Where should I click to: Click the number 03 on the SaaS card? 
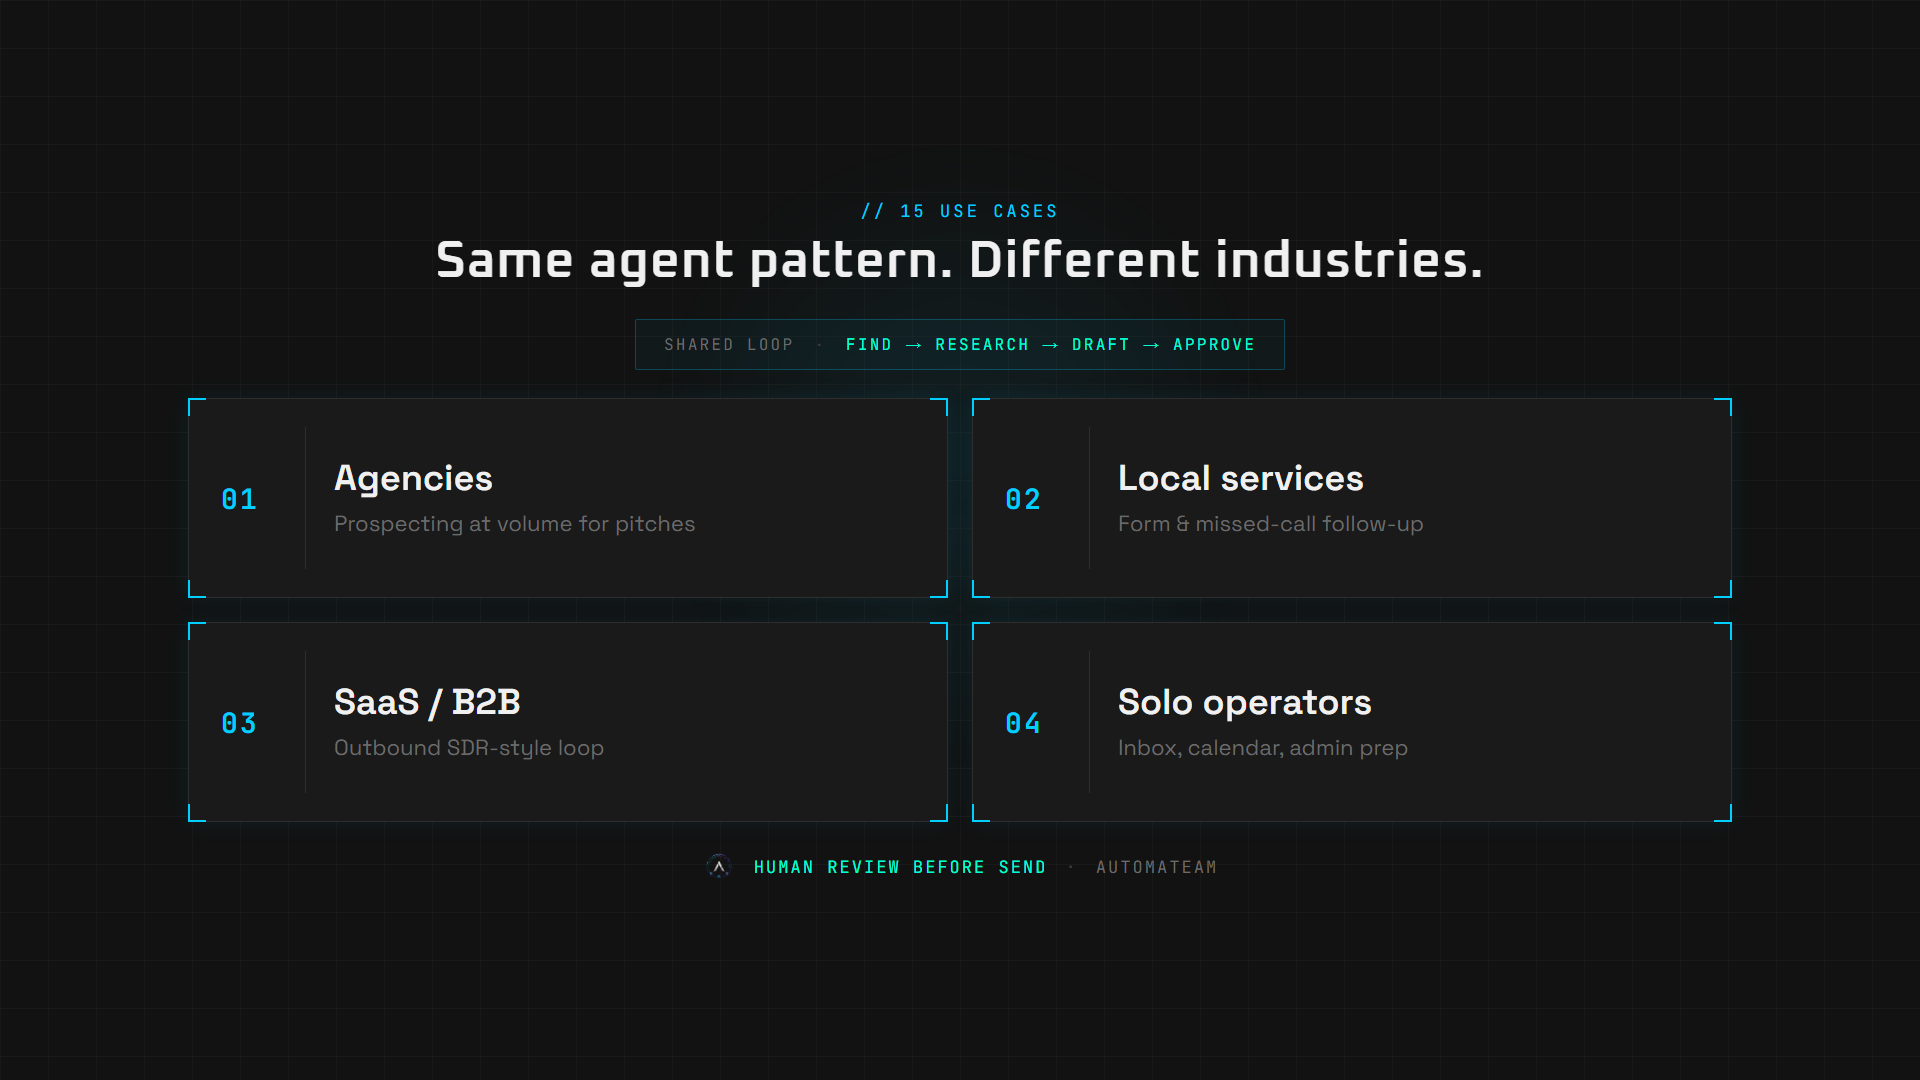239,723
